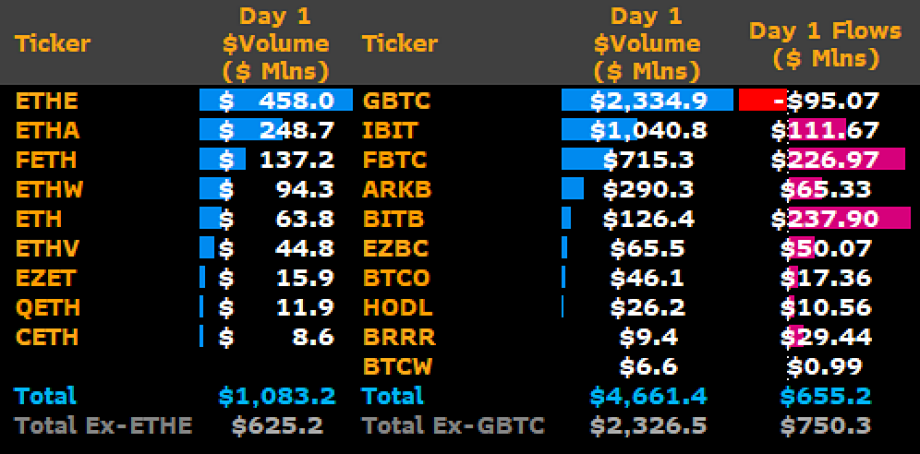Select the $655.2 total flows value
This screenshot has width=920, height=454.
click(834, 396)
